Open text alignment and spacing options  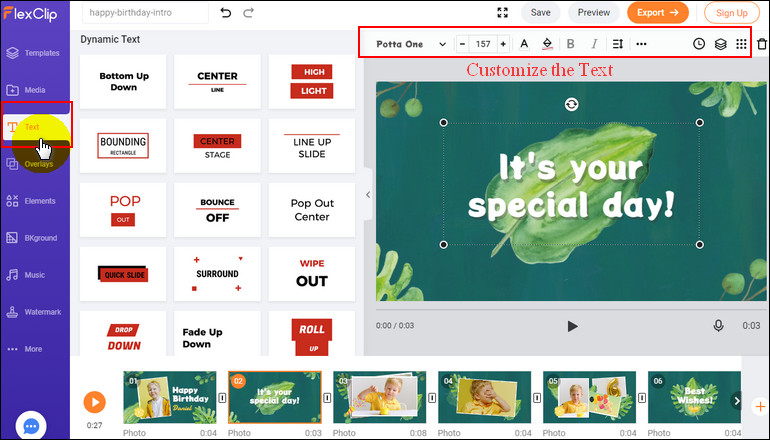coord(618,44)
